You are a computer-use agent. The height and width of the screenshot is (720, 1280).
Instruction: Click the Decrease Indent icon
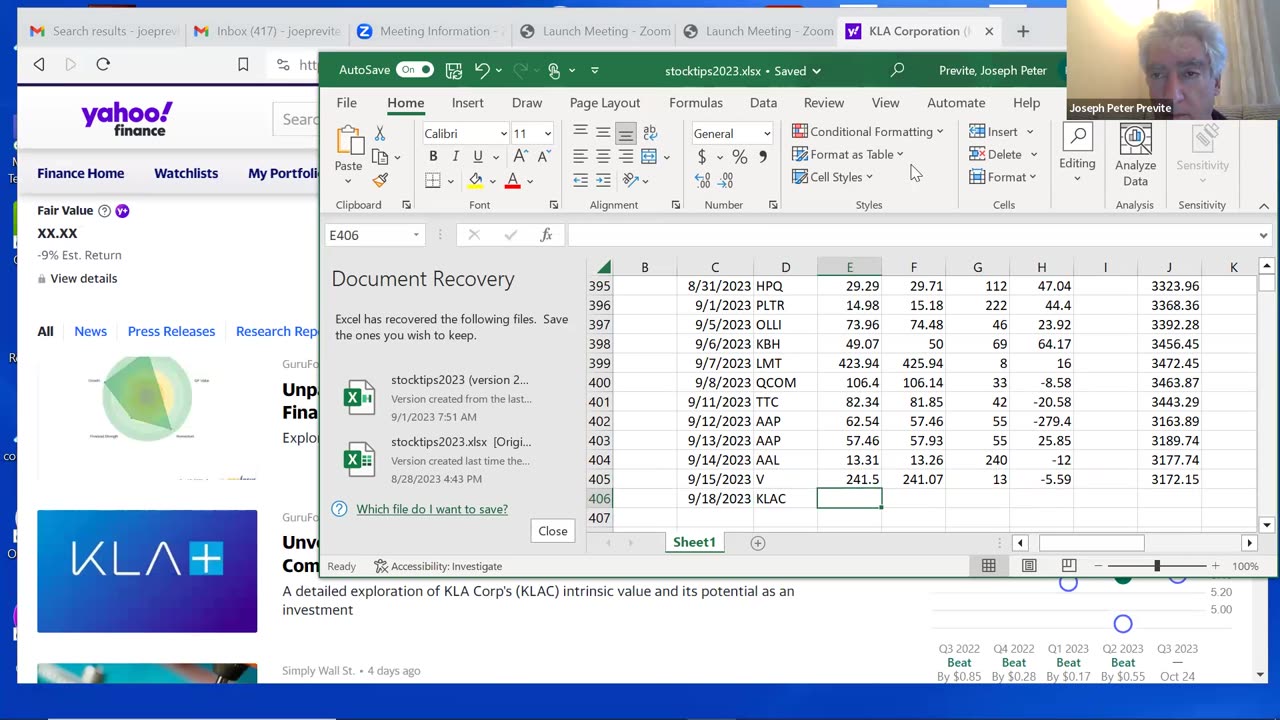580,180
